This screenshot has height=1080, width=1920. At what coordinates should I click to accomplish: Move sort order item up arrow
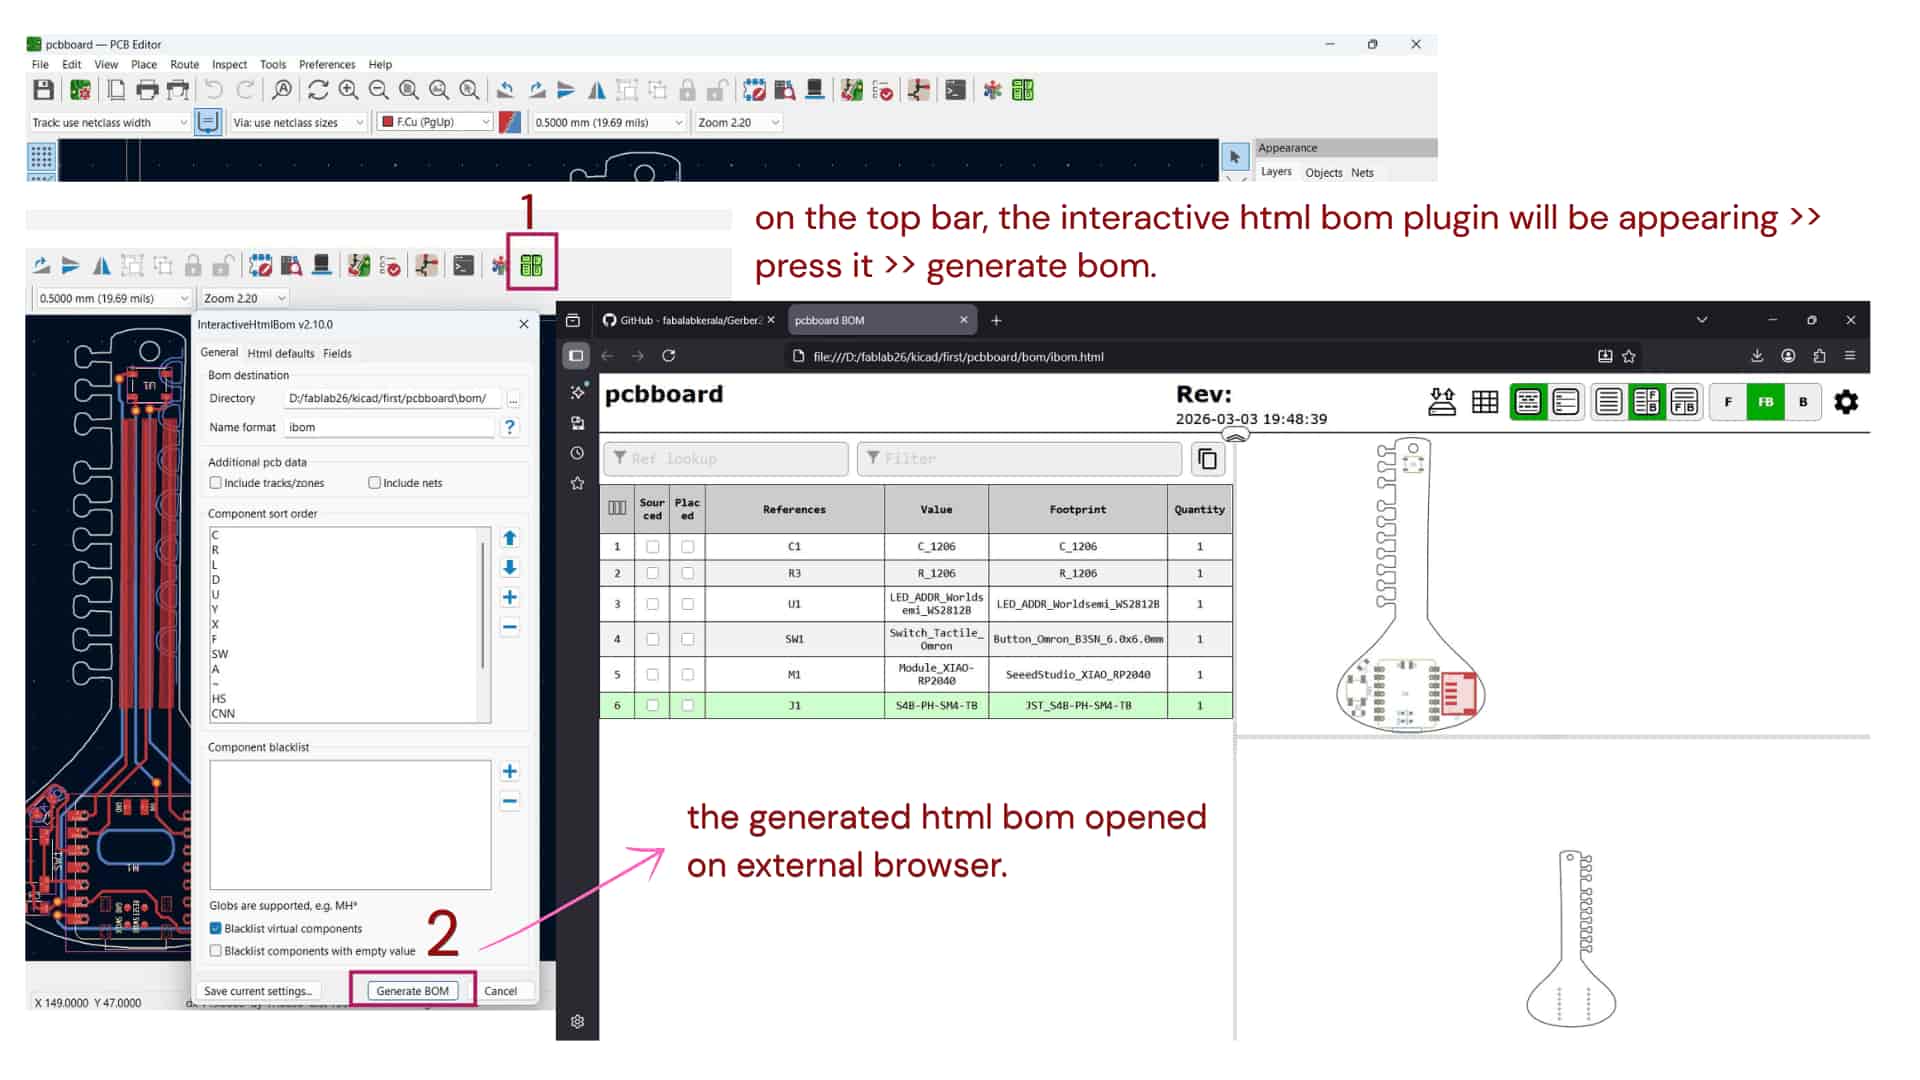tap(509, 538)
